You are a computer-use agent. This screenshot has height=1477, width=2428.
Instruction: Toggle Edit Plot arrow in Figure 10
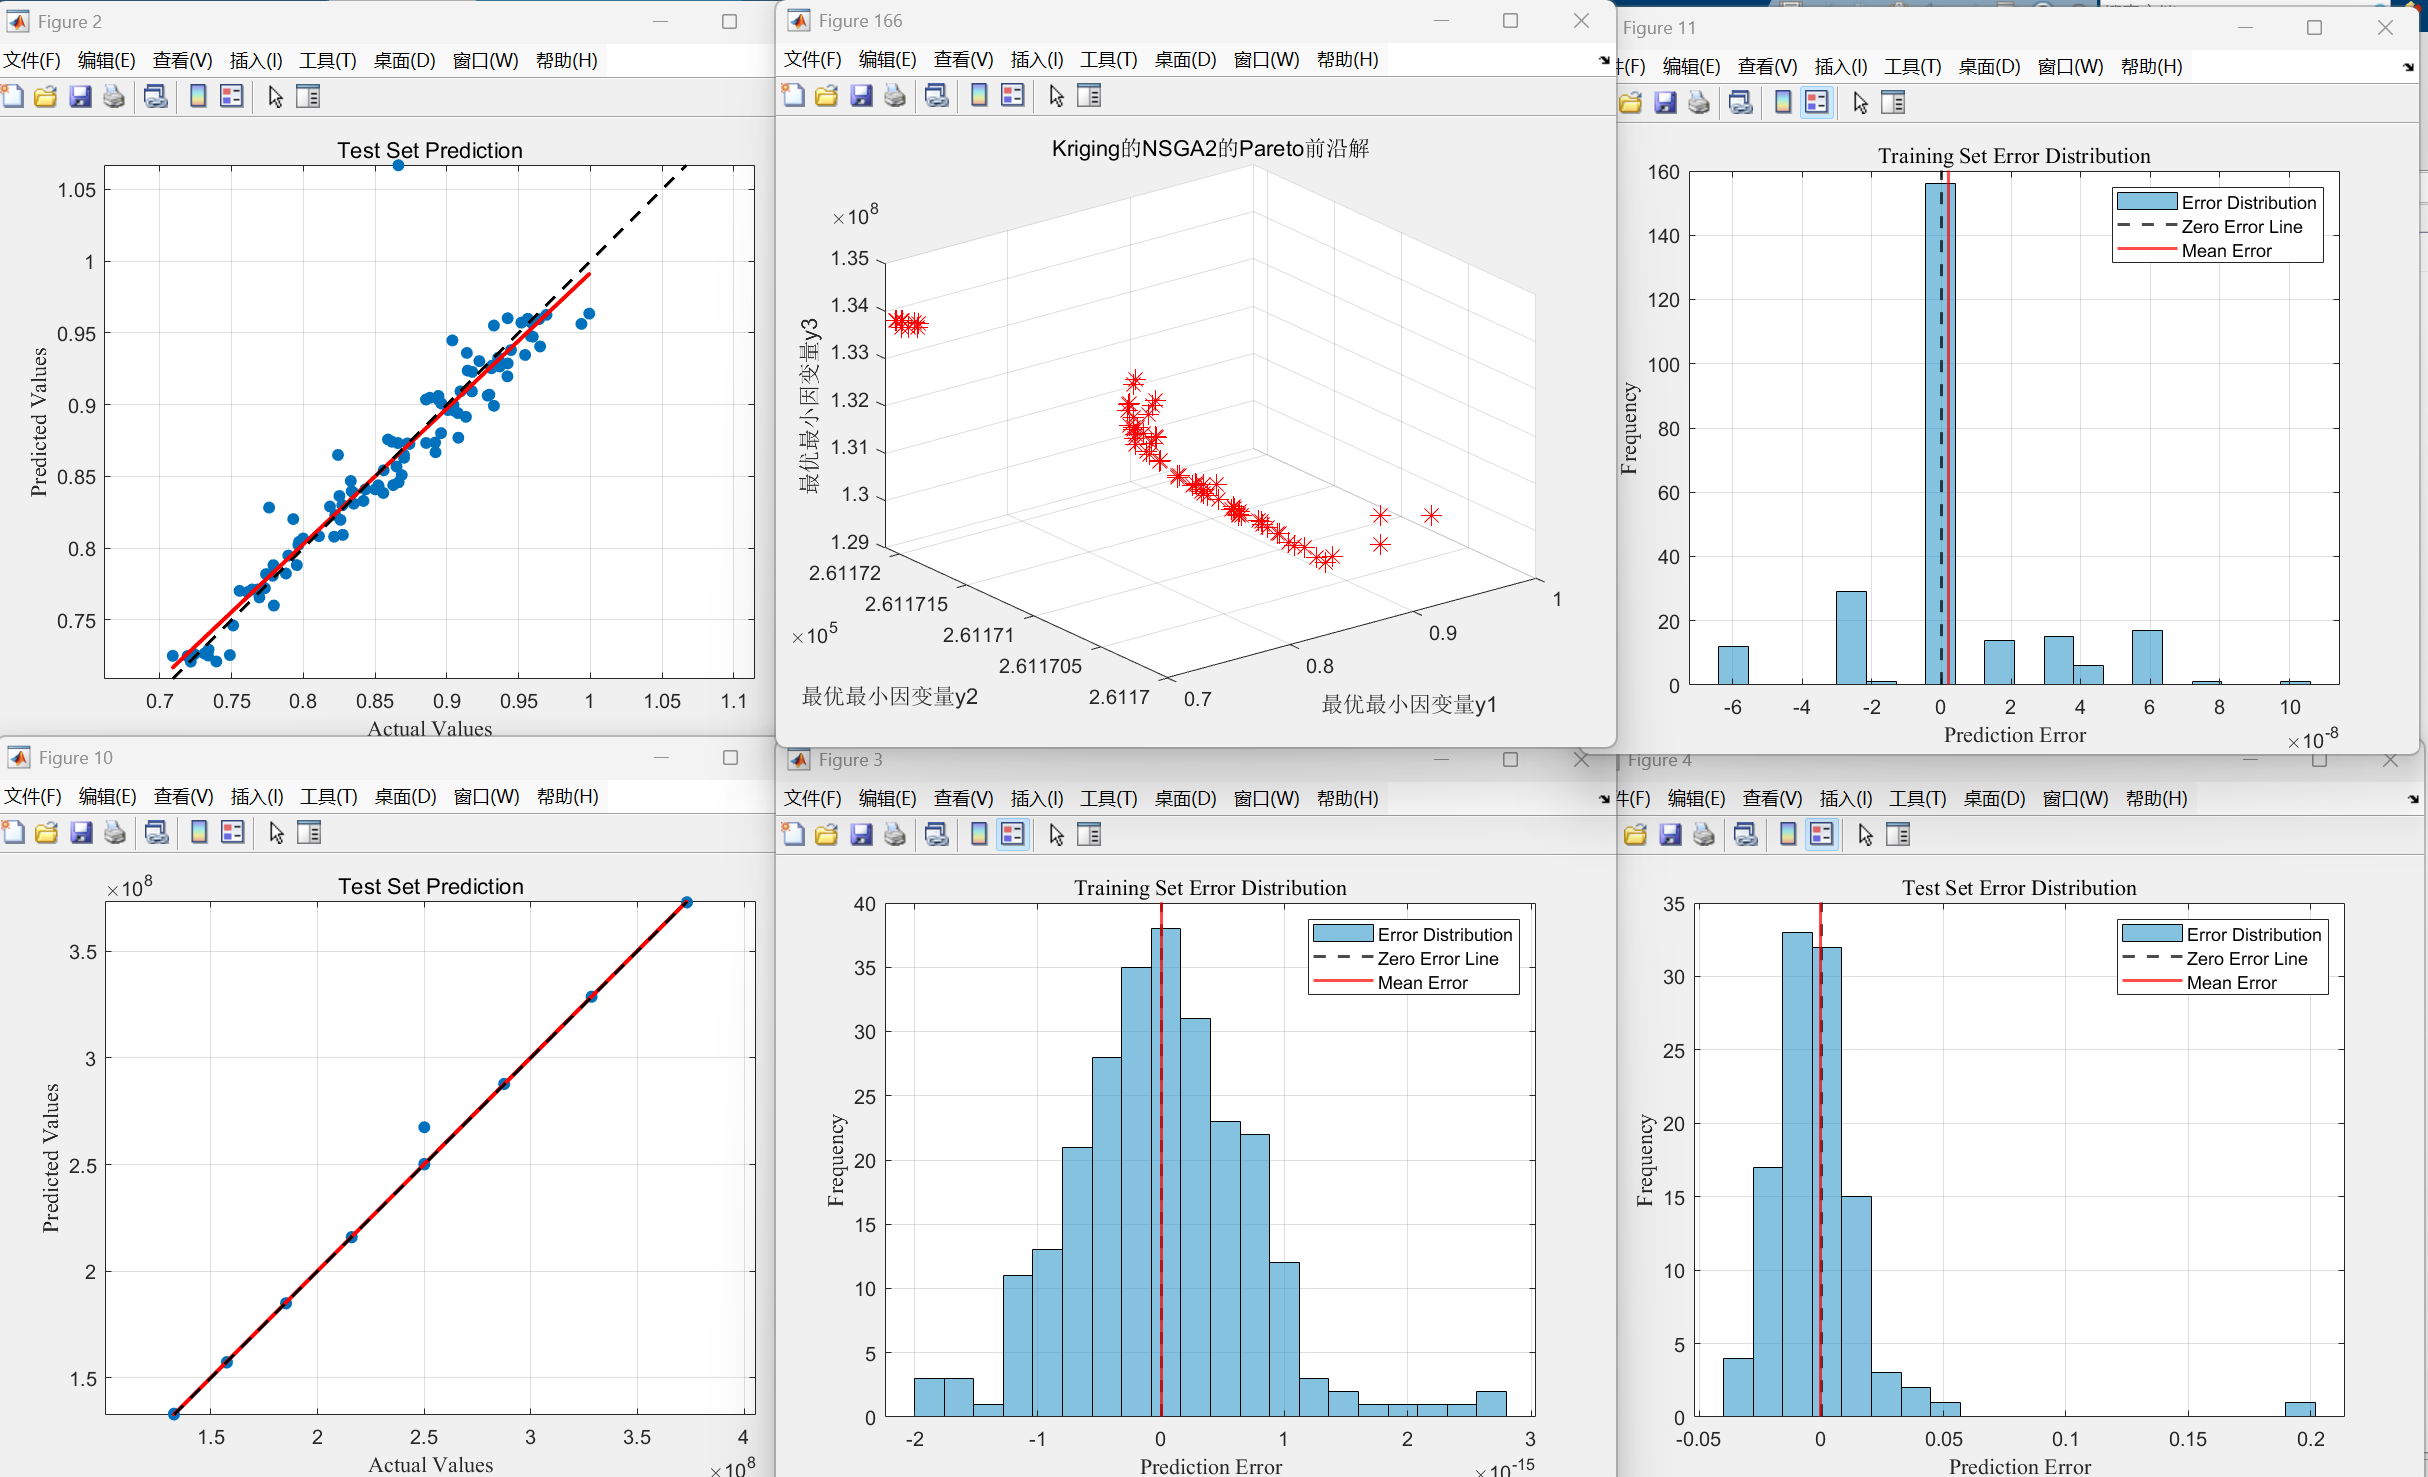[x=277, y=833]
